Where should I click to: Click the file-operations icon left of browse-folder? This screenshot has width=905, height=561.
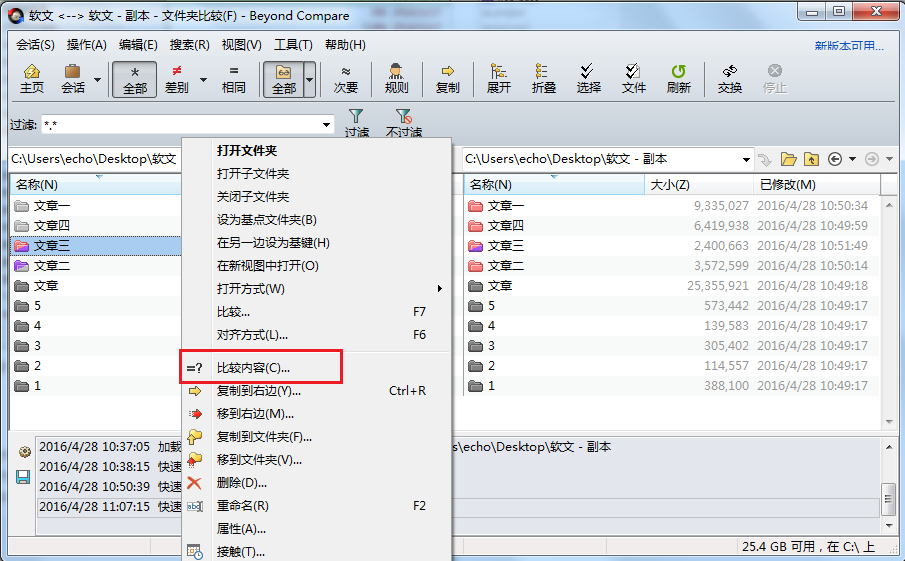click(765, 159)
